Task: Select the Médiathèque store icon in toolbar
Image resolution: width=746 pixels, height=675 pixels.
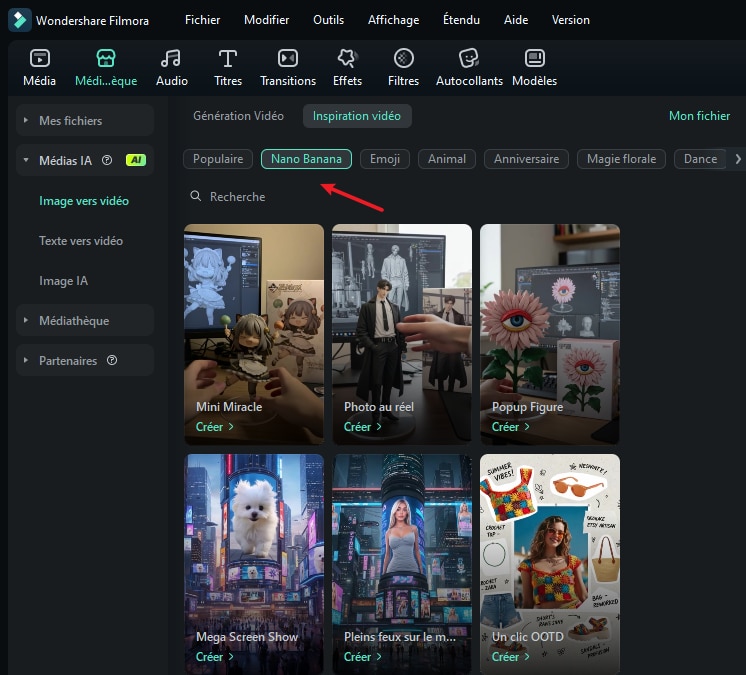Action: click(x=106, y=59)
